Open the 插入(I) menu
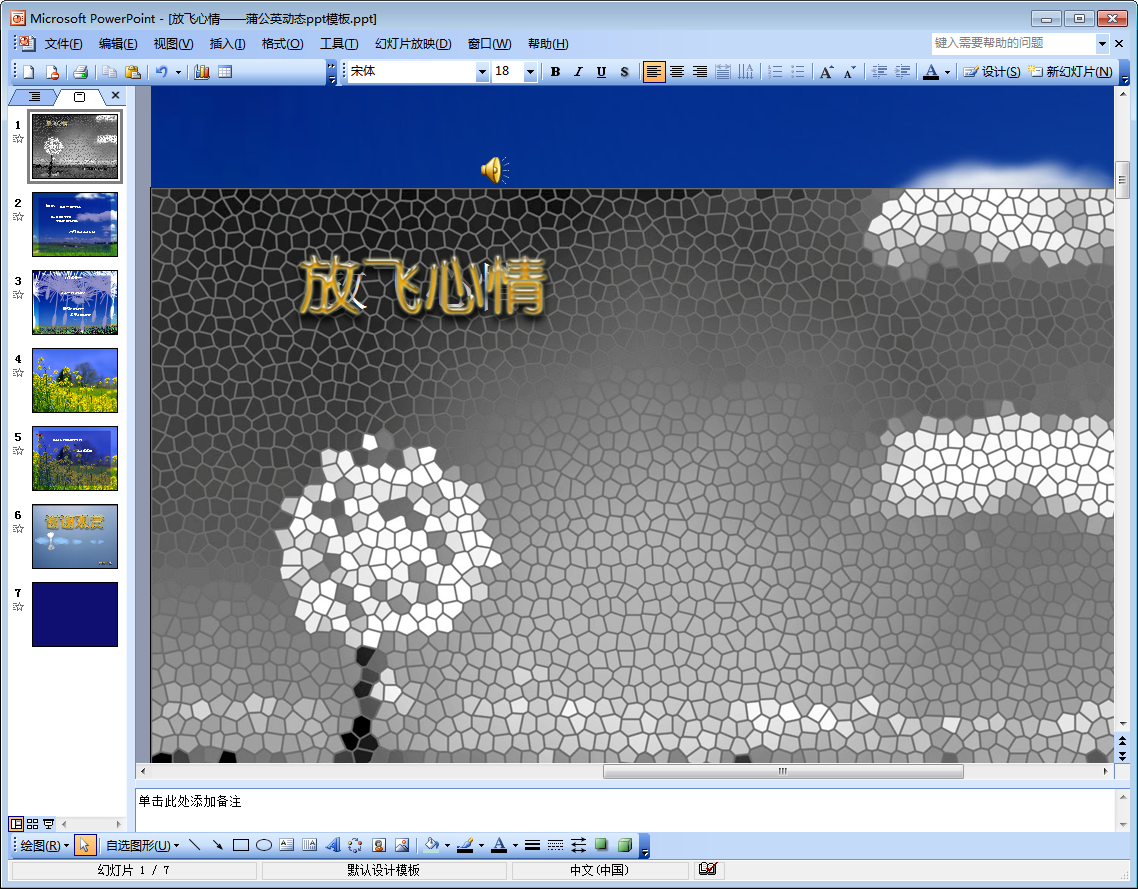 pyautogui.click(x=227, y=44)
